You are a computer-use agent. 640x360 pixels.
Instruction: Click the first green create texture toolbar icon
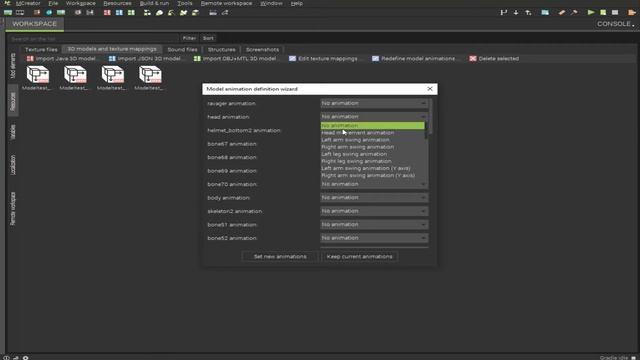pyautogui.click(x=8, y=13)
